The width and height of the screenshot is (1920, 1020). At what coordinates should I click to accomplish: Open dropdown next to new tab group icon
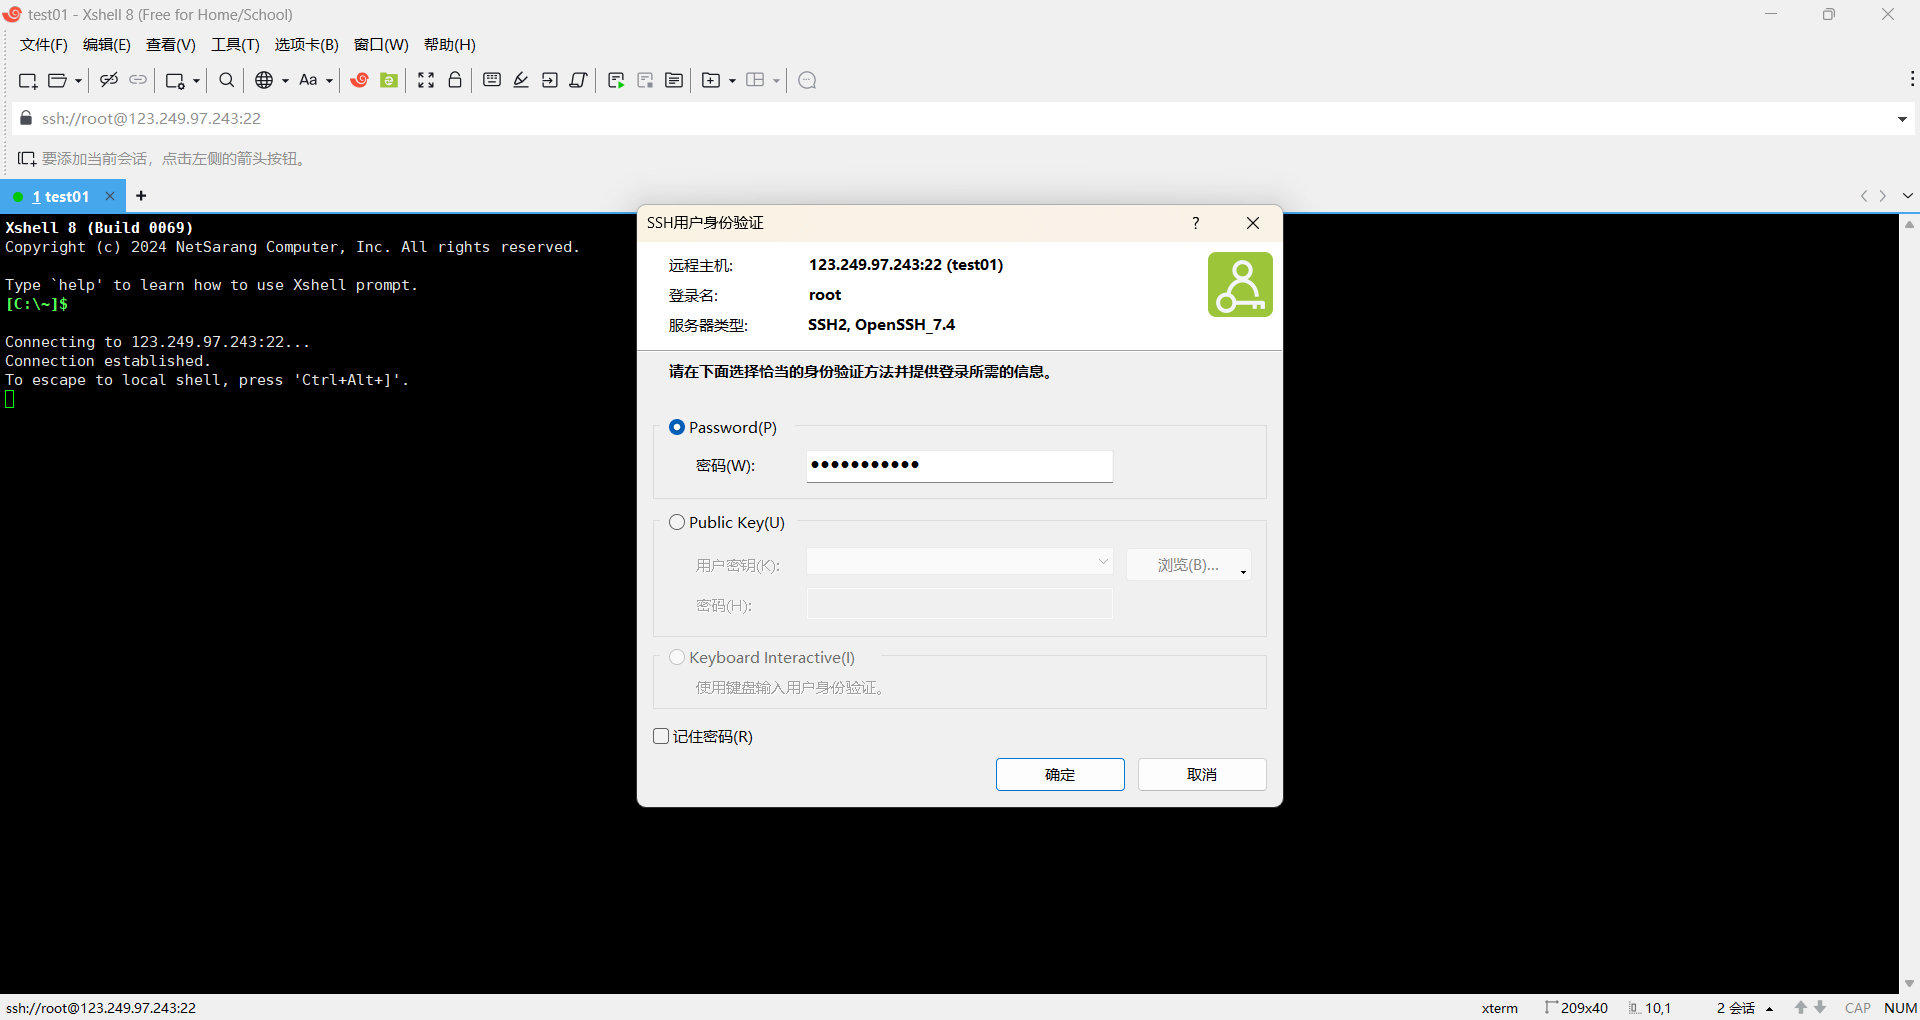click(x=732, y=81)
